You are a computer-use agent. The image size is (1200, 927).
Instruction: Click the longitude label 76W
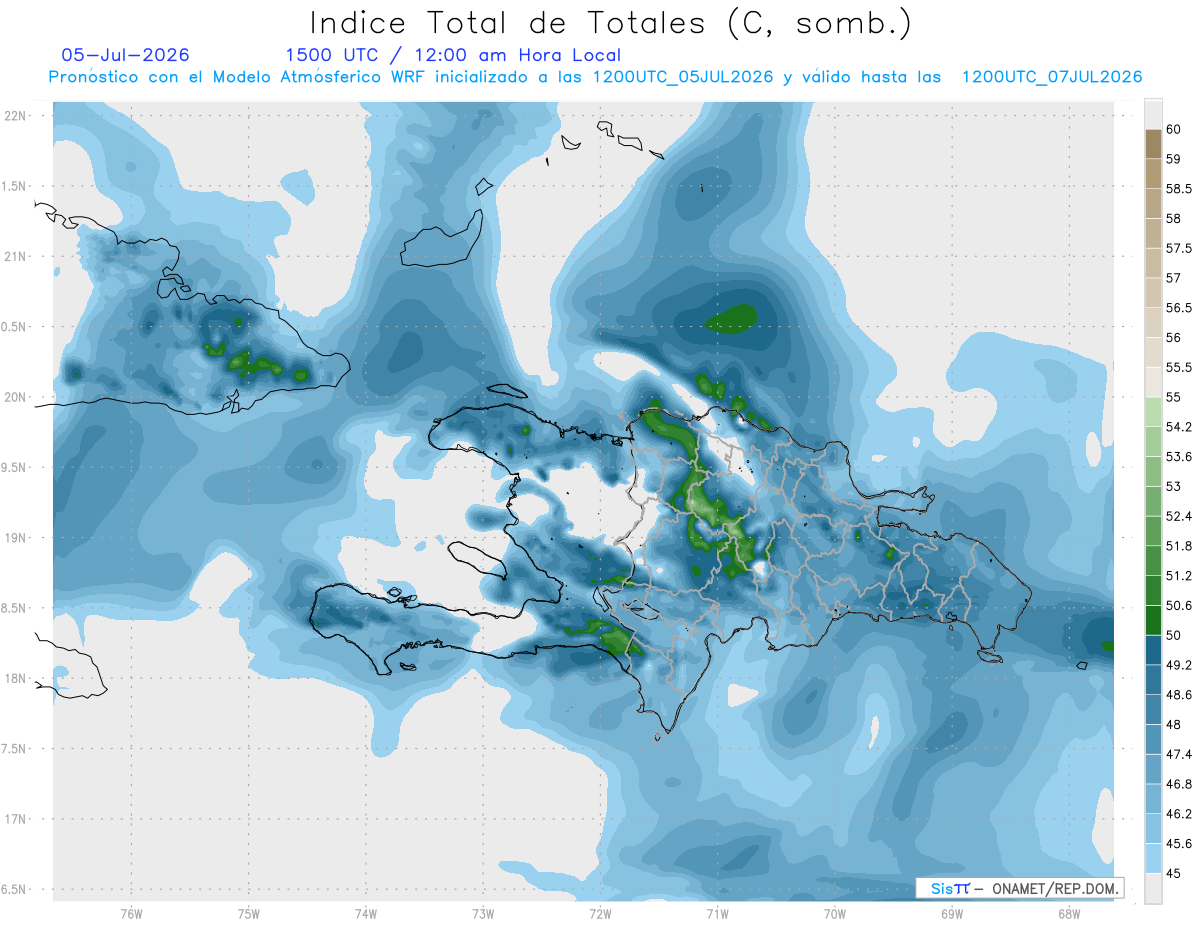point(131,914)
